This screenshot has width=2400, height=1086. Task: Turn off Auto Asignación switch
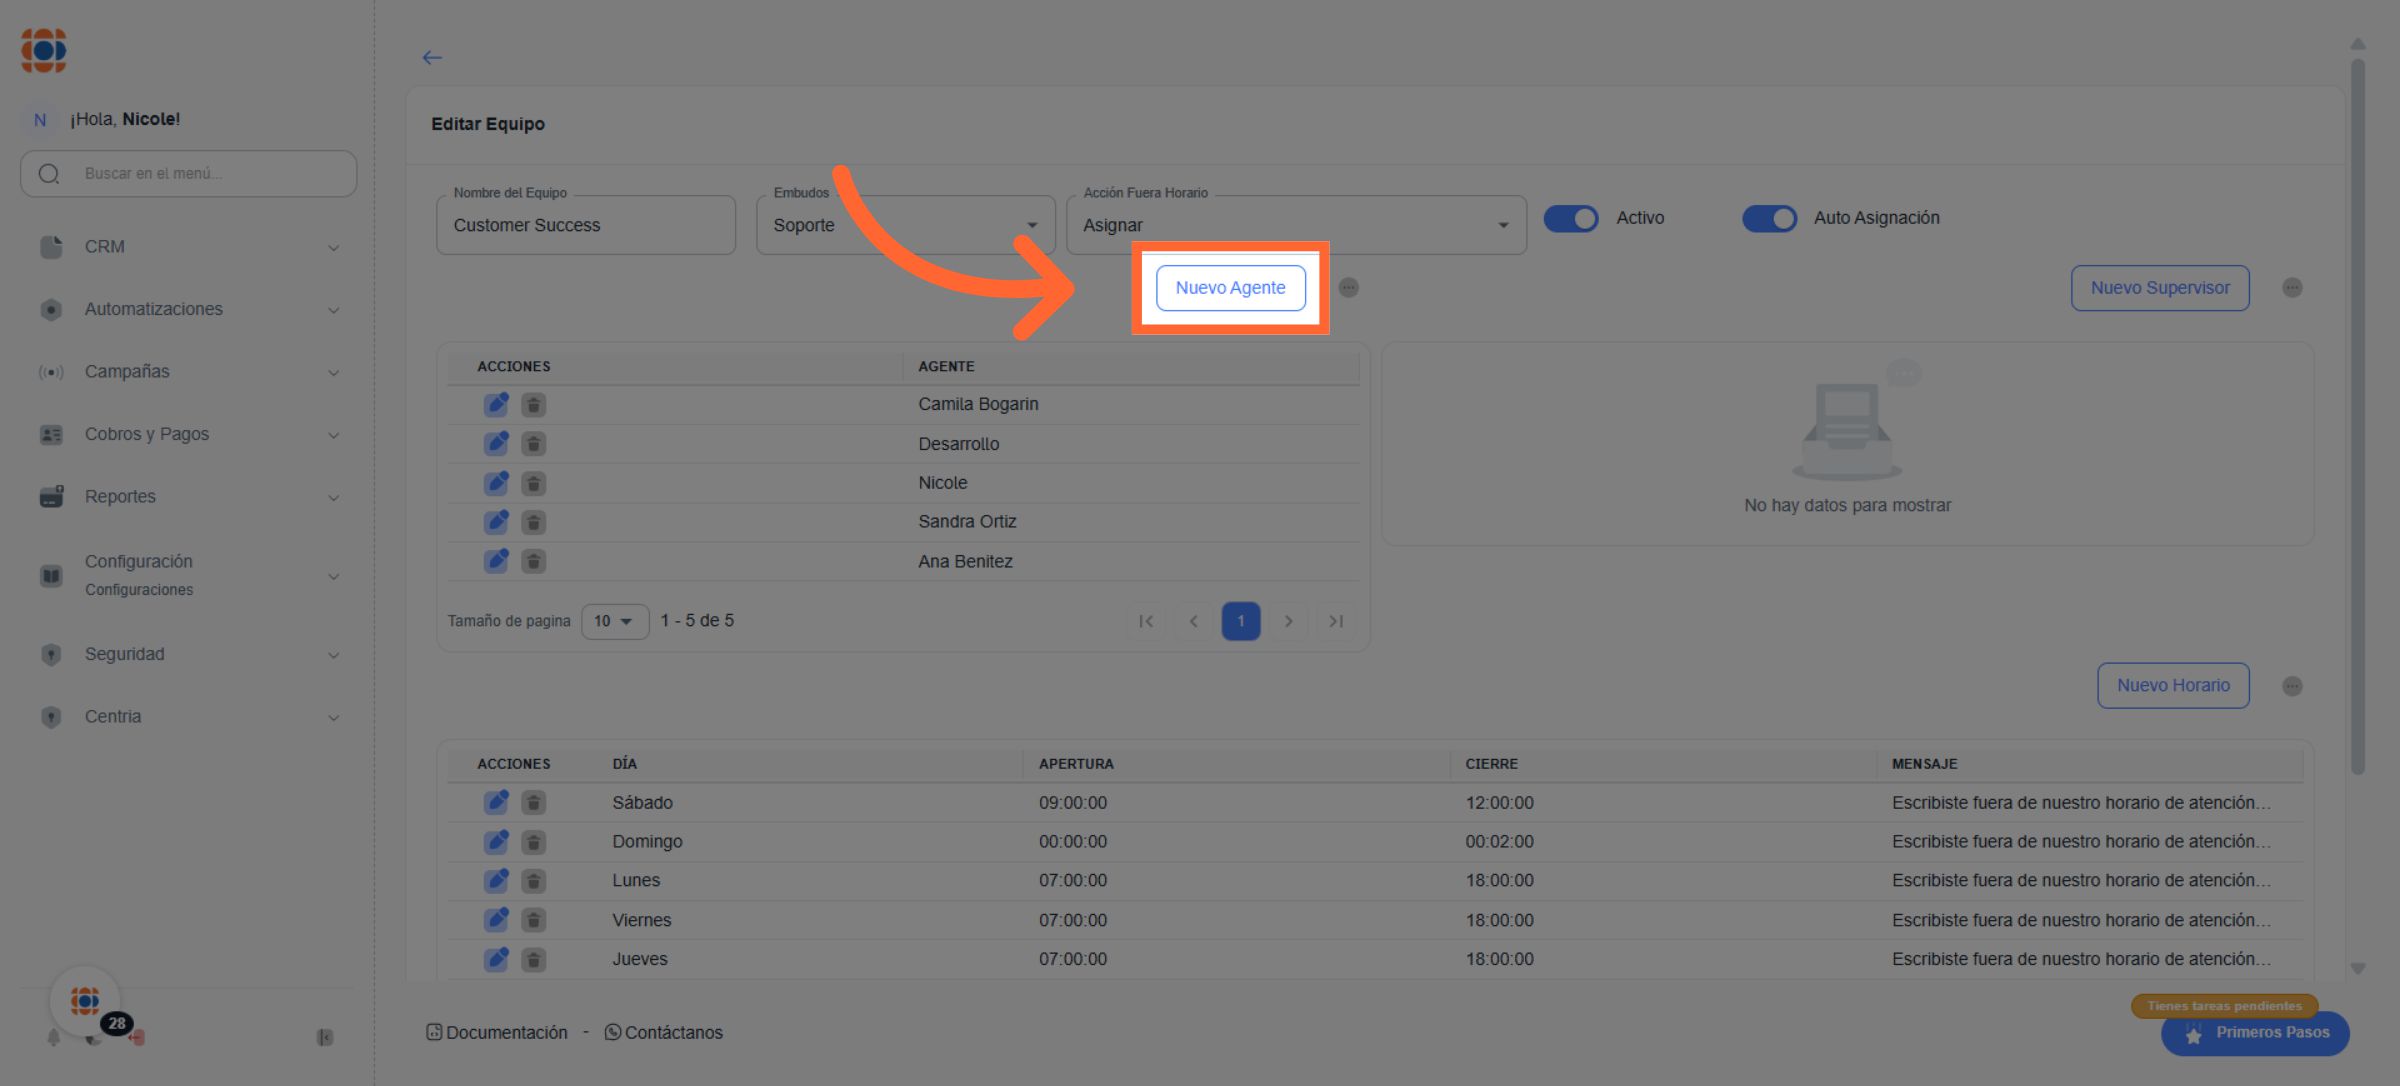pyautogui.click(x=1769, y=218)
